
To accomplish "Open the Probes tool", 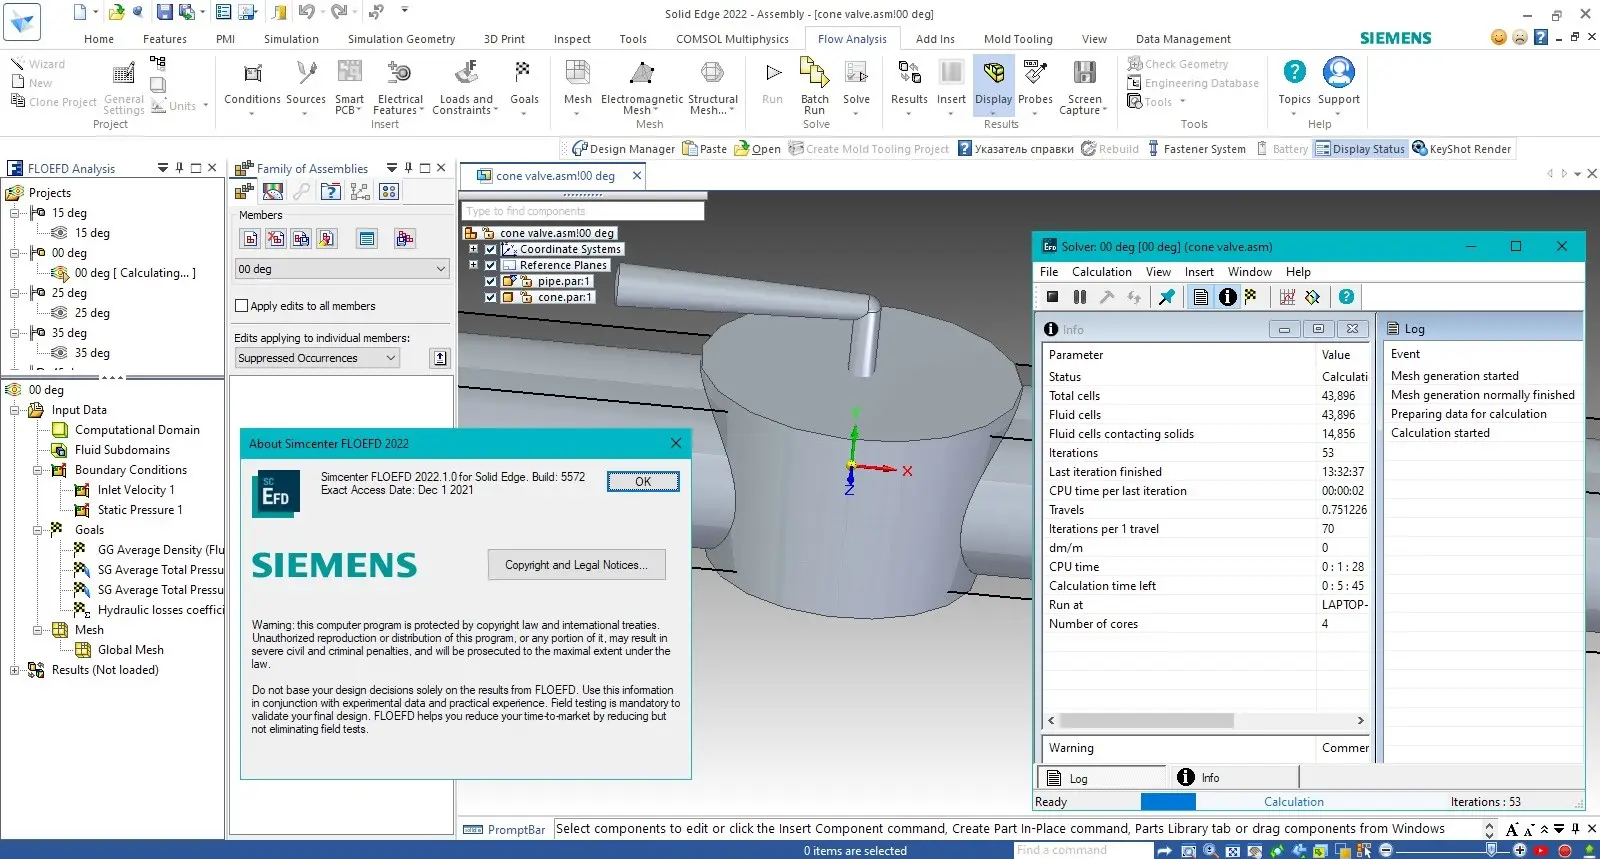I will click(x=1035, y=86).
